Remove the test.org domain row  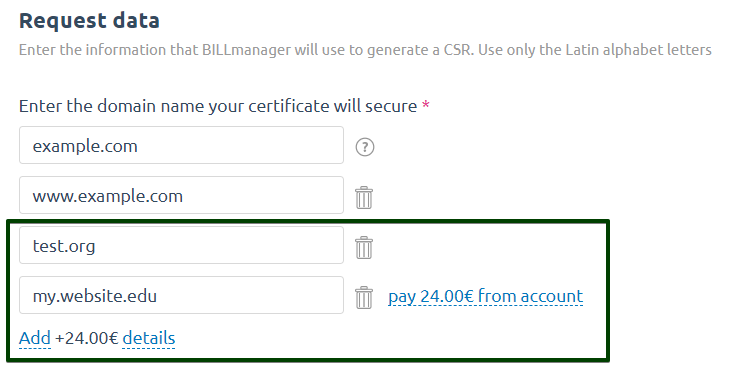[x=364, y=248]
